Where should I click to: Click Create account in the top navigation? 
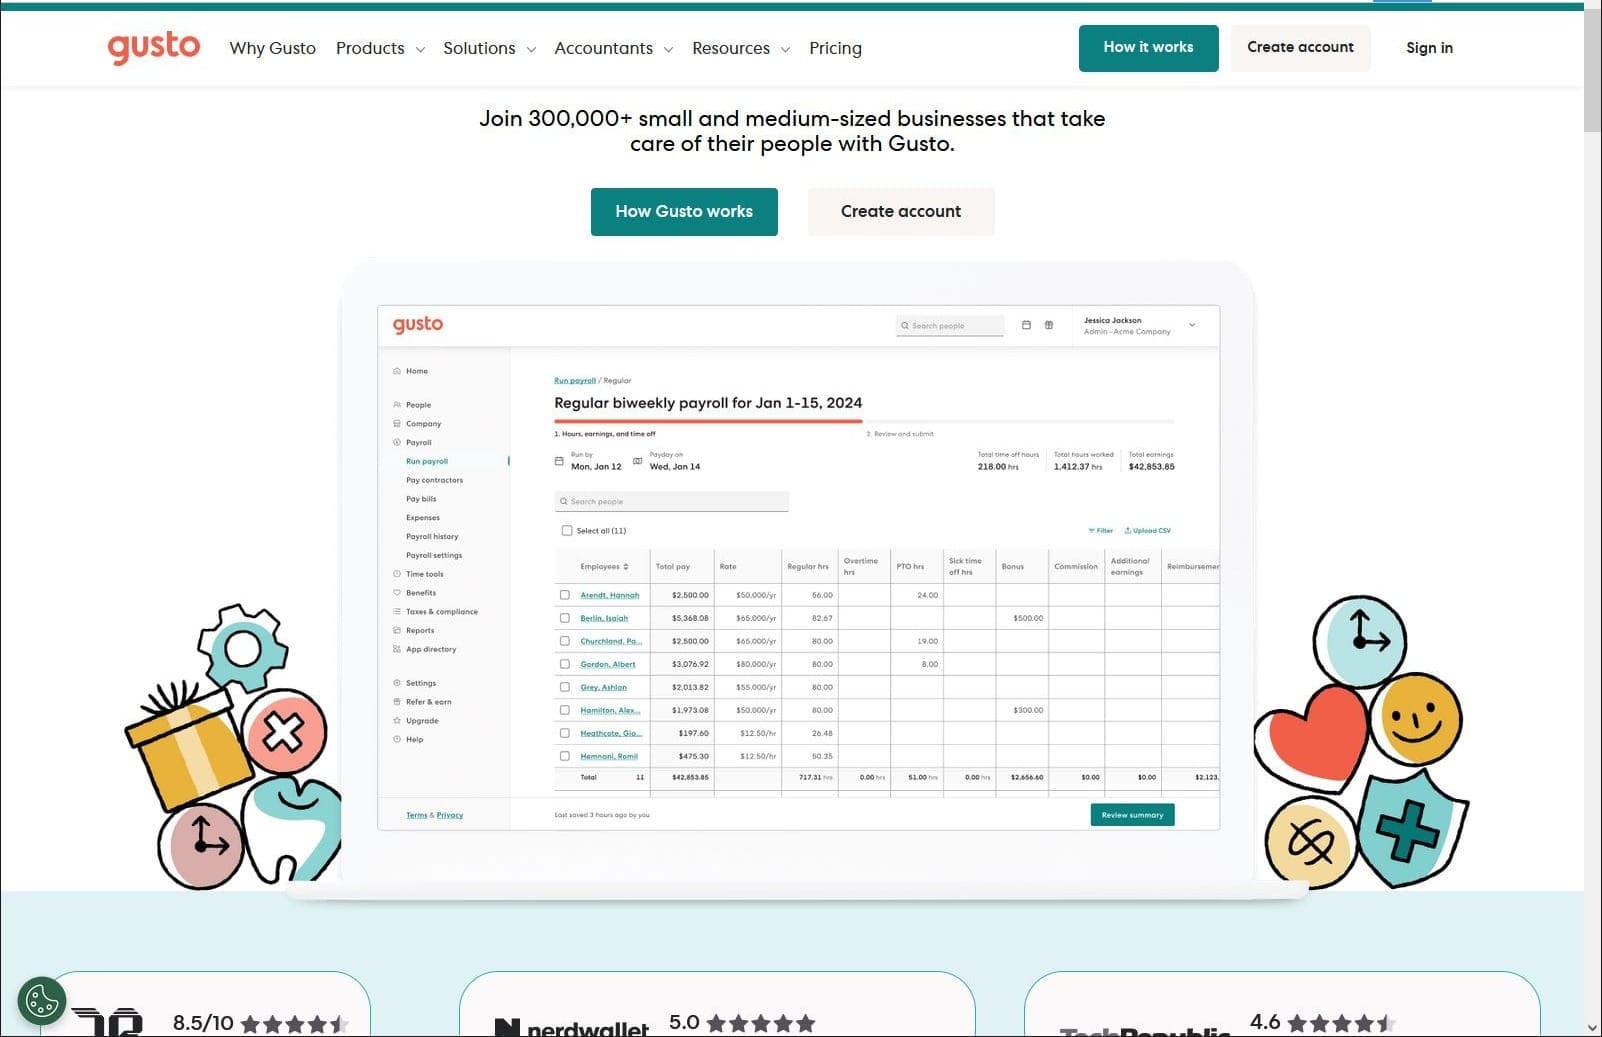point(1300,48)
